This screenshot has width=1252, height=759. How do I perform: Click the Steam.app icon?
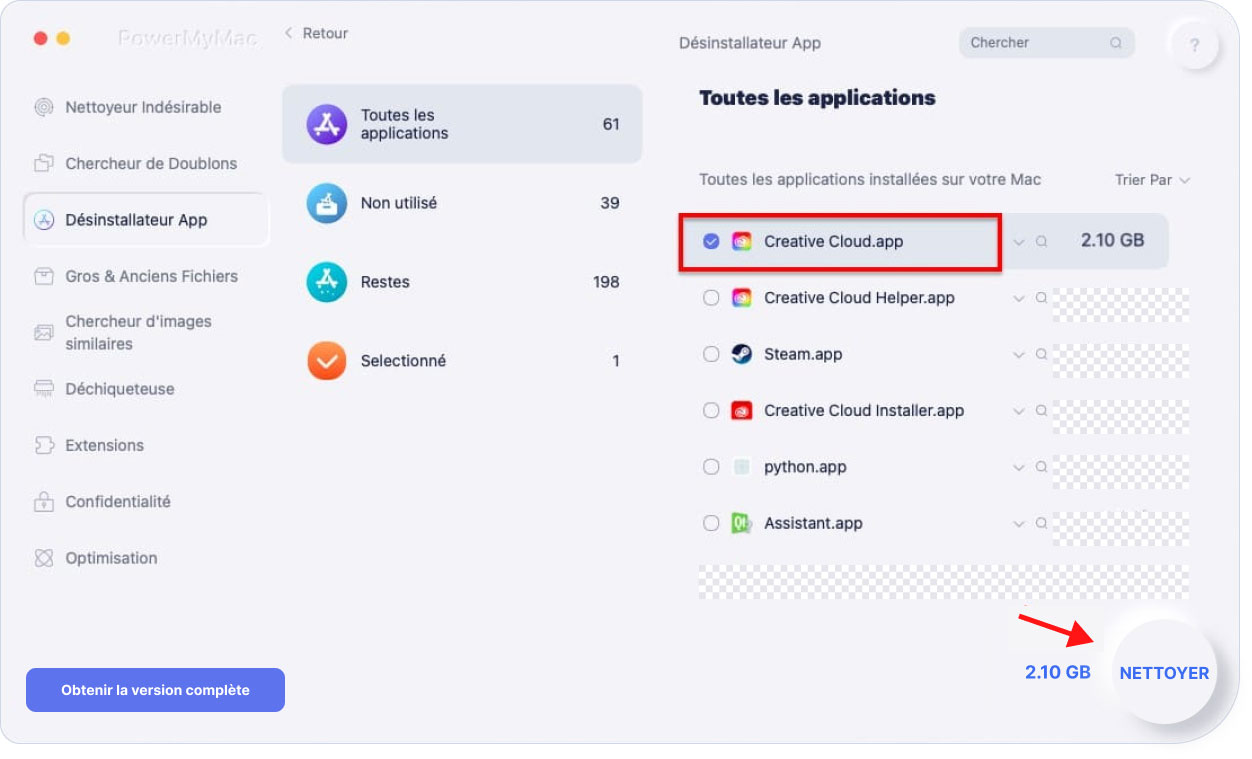pos(741,354)
